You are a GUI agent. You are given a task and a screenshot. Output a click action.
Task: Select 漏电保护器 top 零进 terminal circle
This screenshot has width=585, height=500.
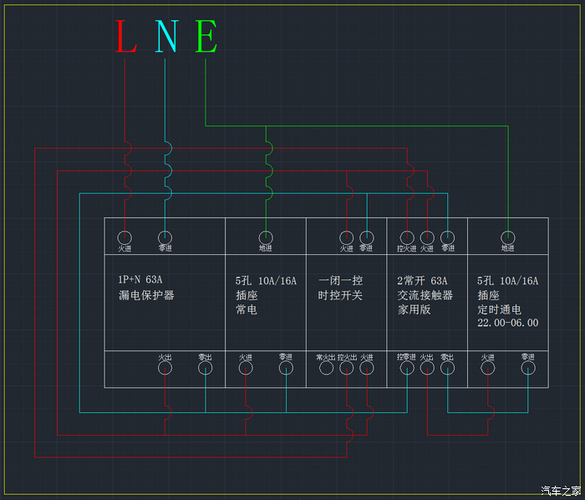tap(165, 238)
